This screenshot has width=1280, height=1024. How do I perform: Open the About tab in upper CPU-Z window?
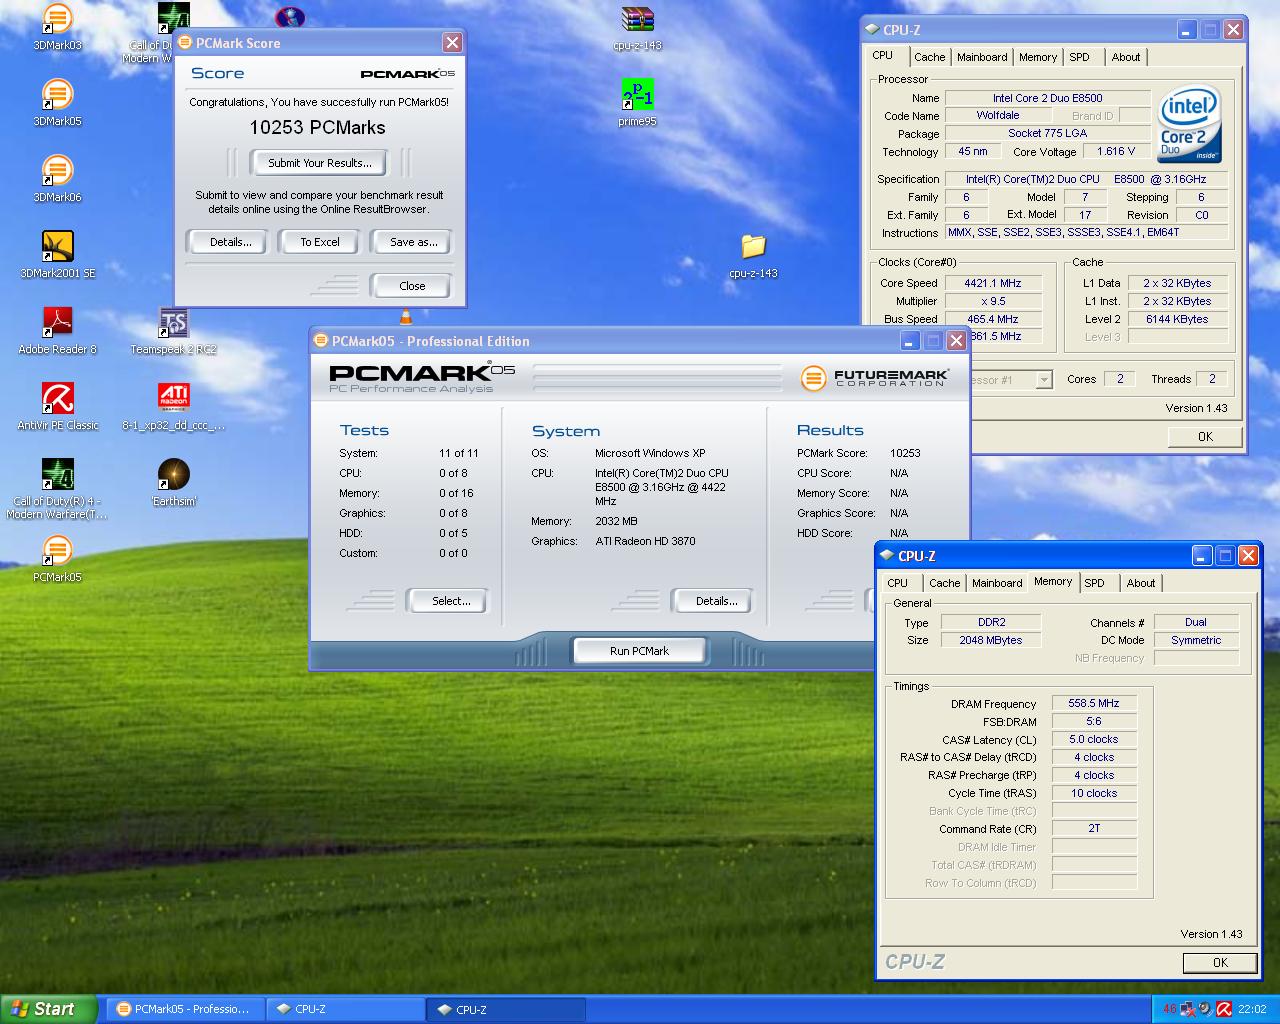click(1126, 57)
